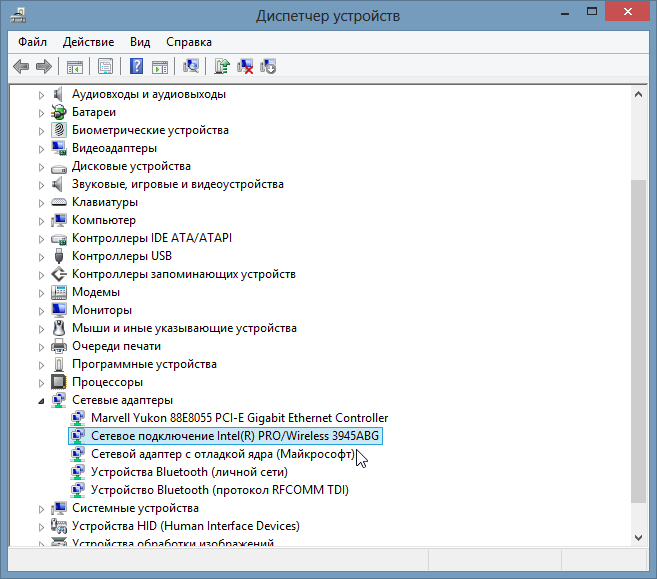Open the Справка menu

click(x=188, y=42)
